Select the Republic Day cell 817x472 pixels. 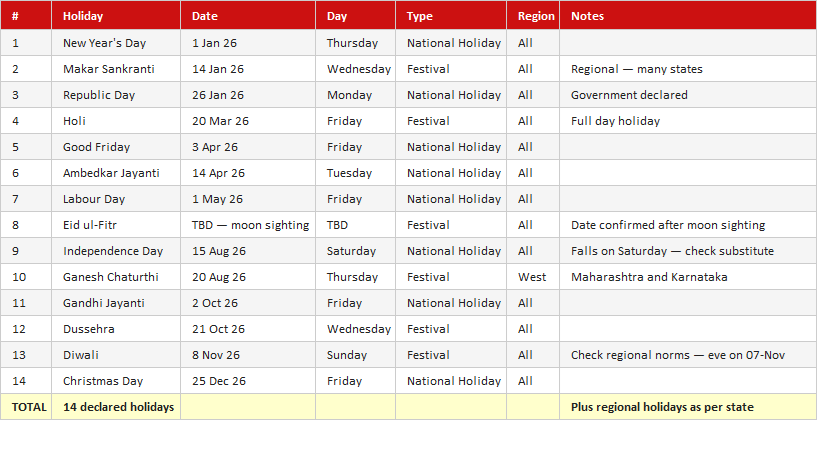[x=116, y=95]
